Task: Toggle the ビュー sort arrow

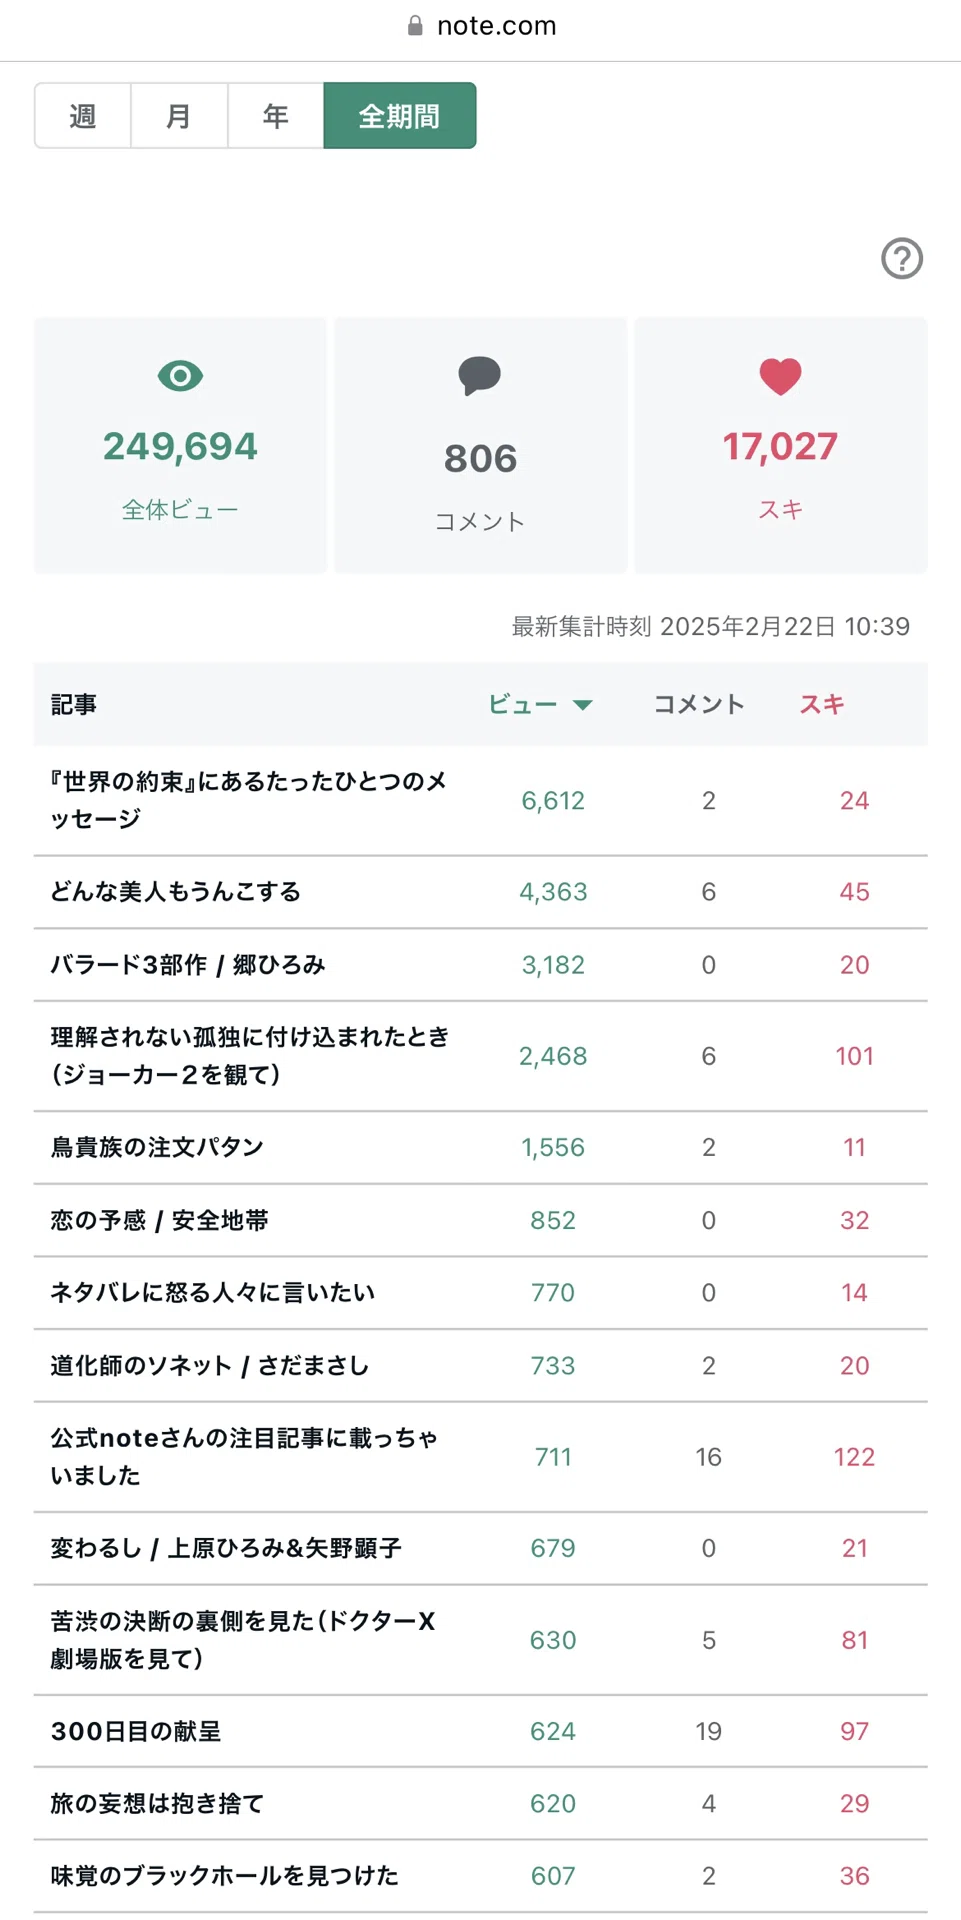Action: click(x=583, y=705)
